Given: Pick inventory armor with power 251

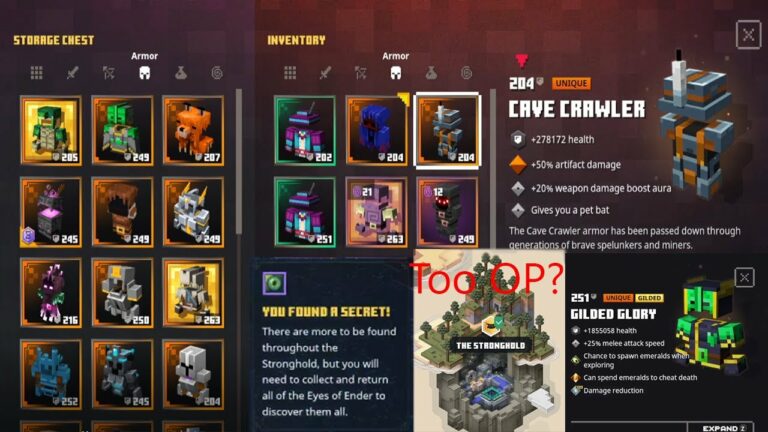Looking at the screenshot, I should click(x=305, y=212).
